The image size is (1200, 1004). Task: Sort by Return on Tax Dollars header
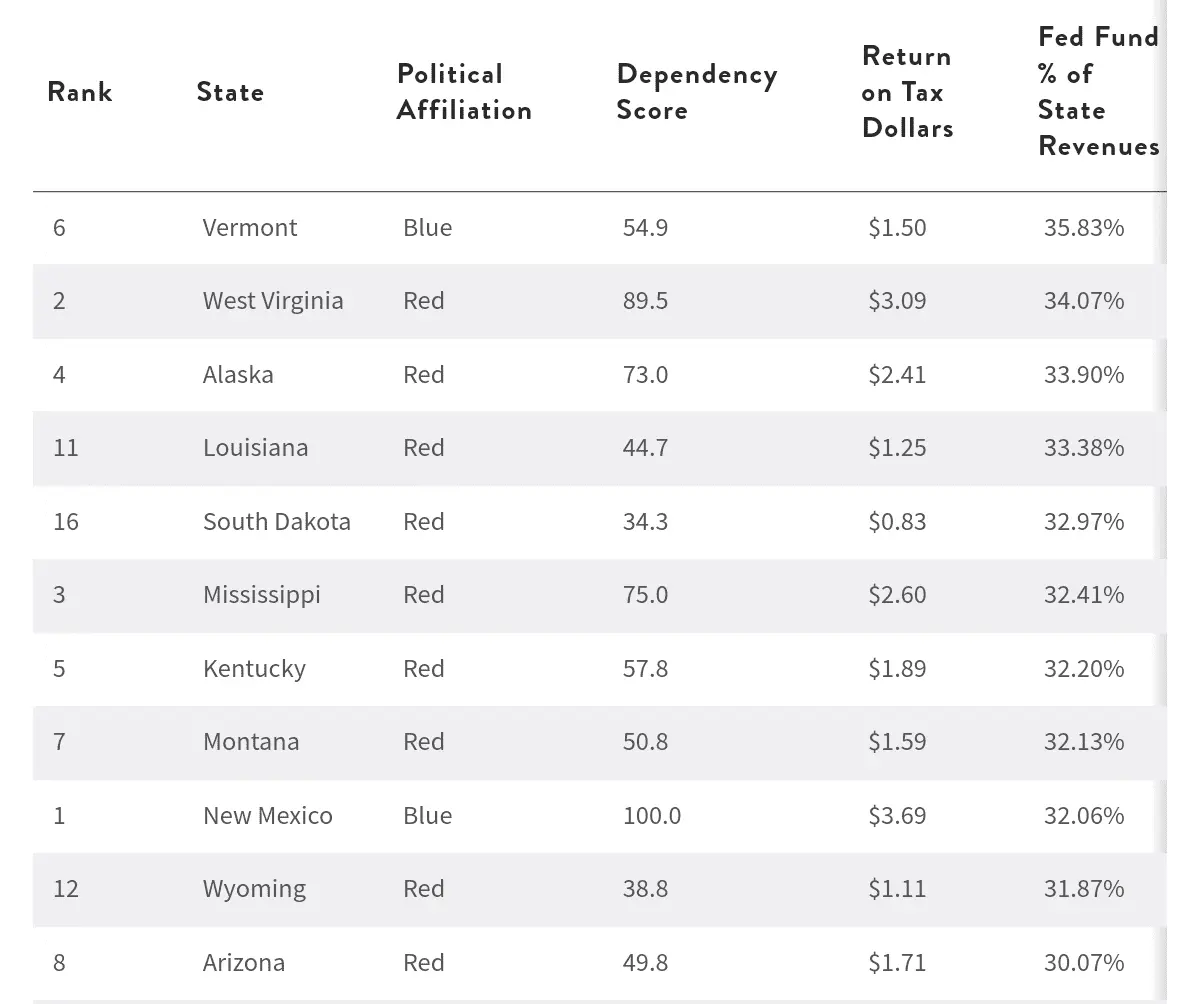pos(907,92)
